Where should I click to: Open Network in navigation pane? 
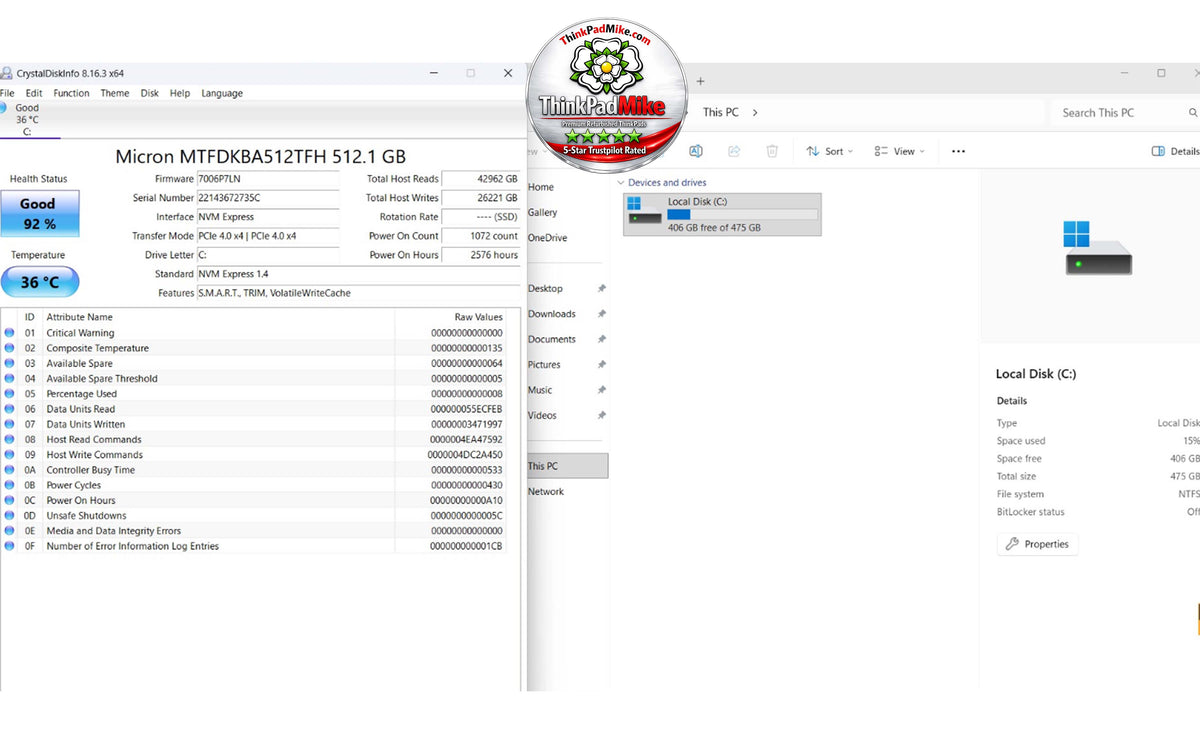[x=546, y=492]
